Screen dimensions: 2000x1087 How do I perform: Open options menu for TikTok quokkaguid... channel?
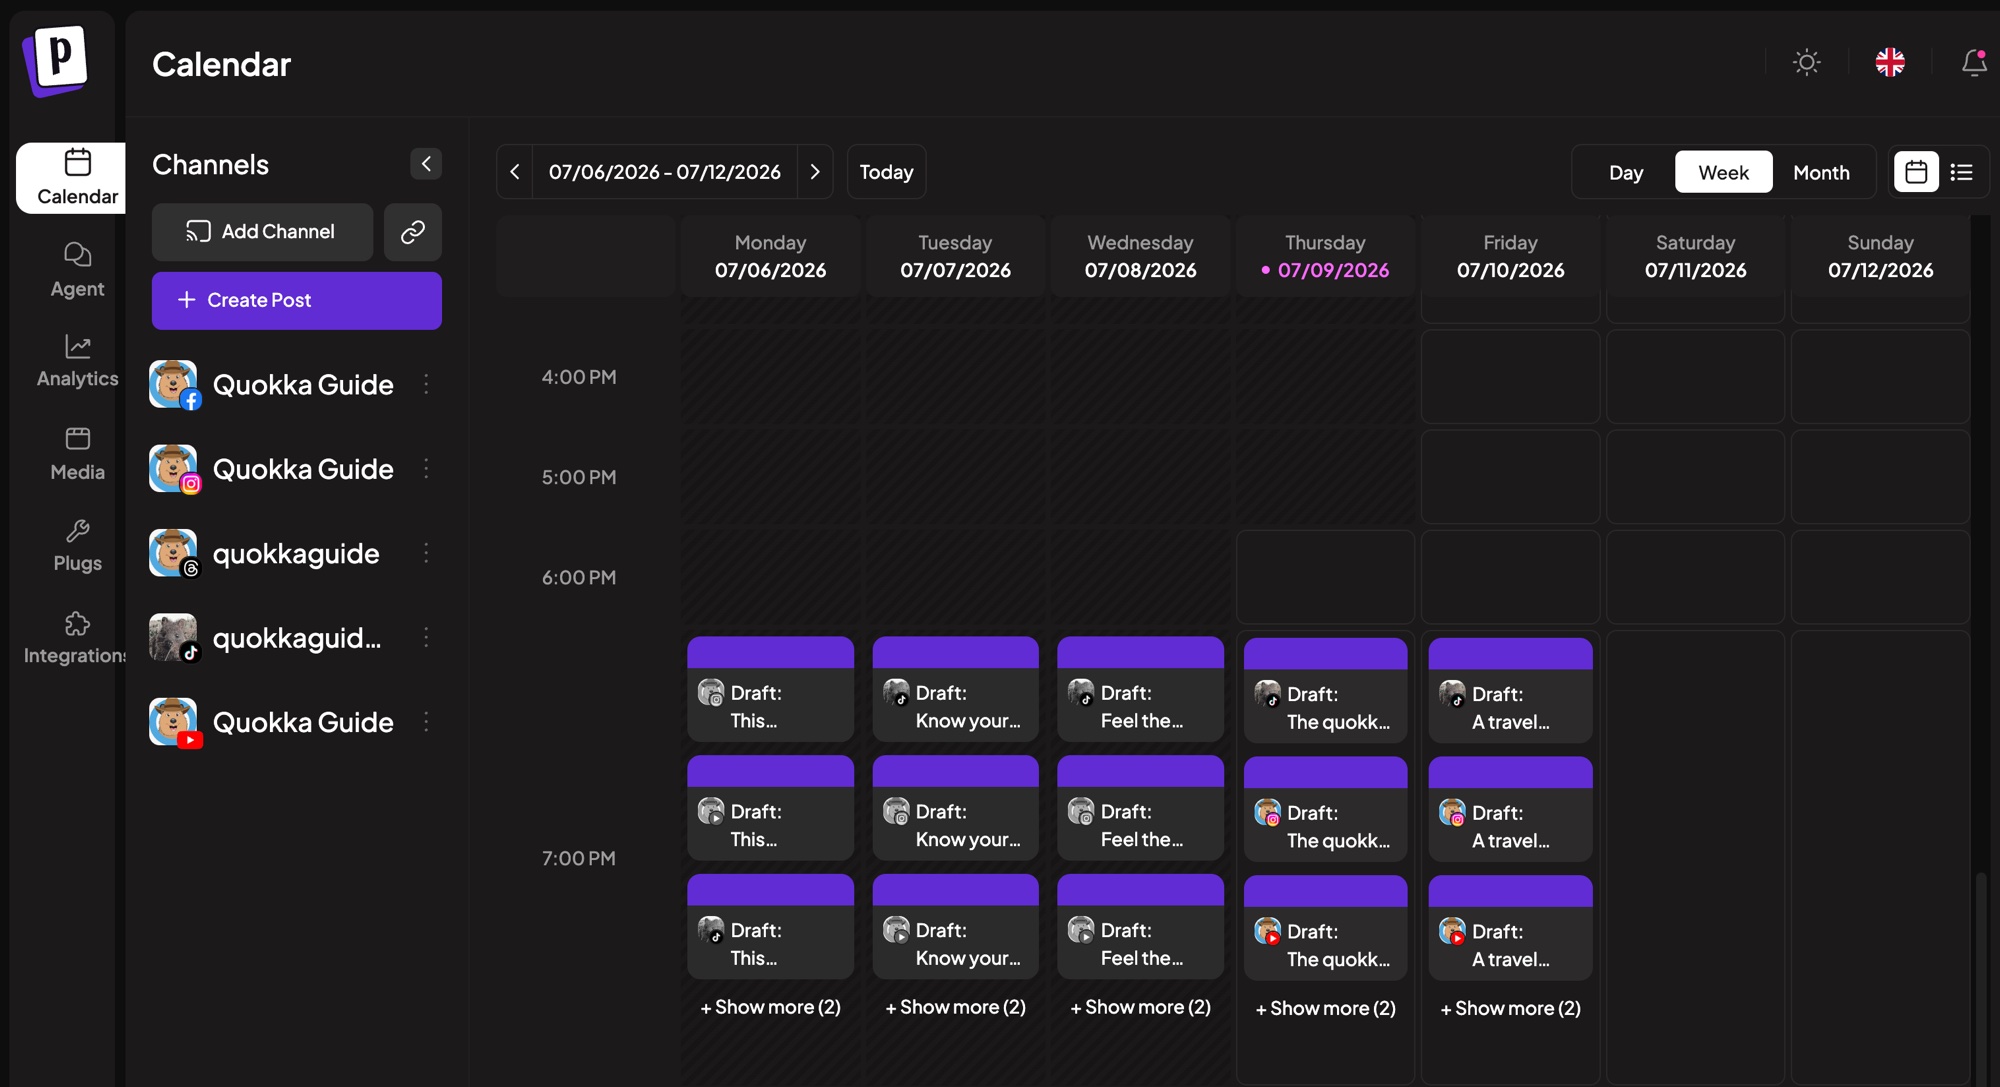(x=427, y=637)
